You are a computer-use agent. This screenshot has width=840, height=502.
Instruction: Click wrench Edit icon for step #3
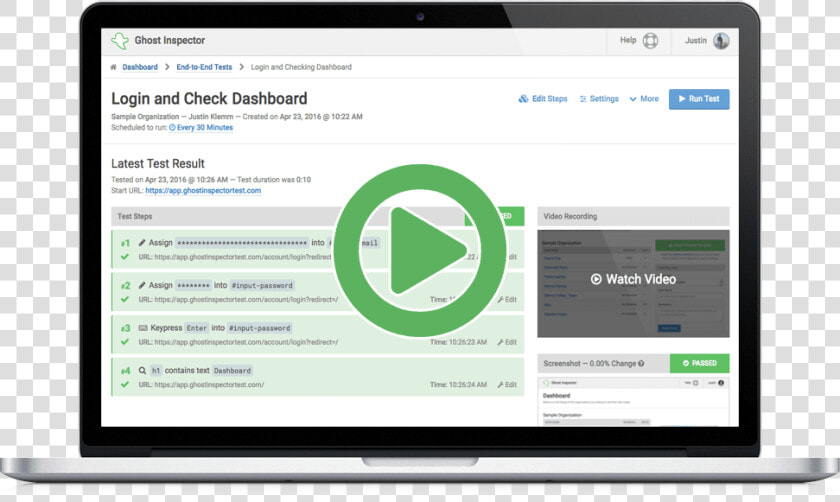pyautogui.click(x=500, y=342)
